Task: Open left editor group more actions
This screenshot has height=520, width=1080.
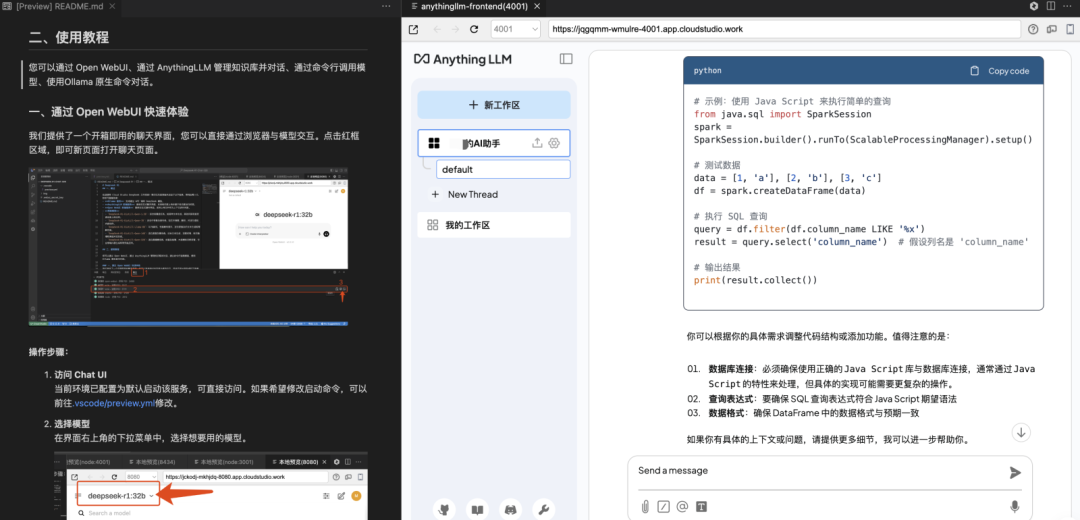Action: click(386, 6)
